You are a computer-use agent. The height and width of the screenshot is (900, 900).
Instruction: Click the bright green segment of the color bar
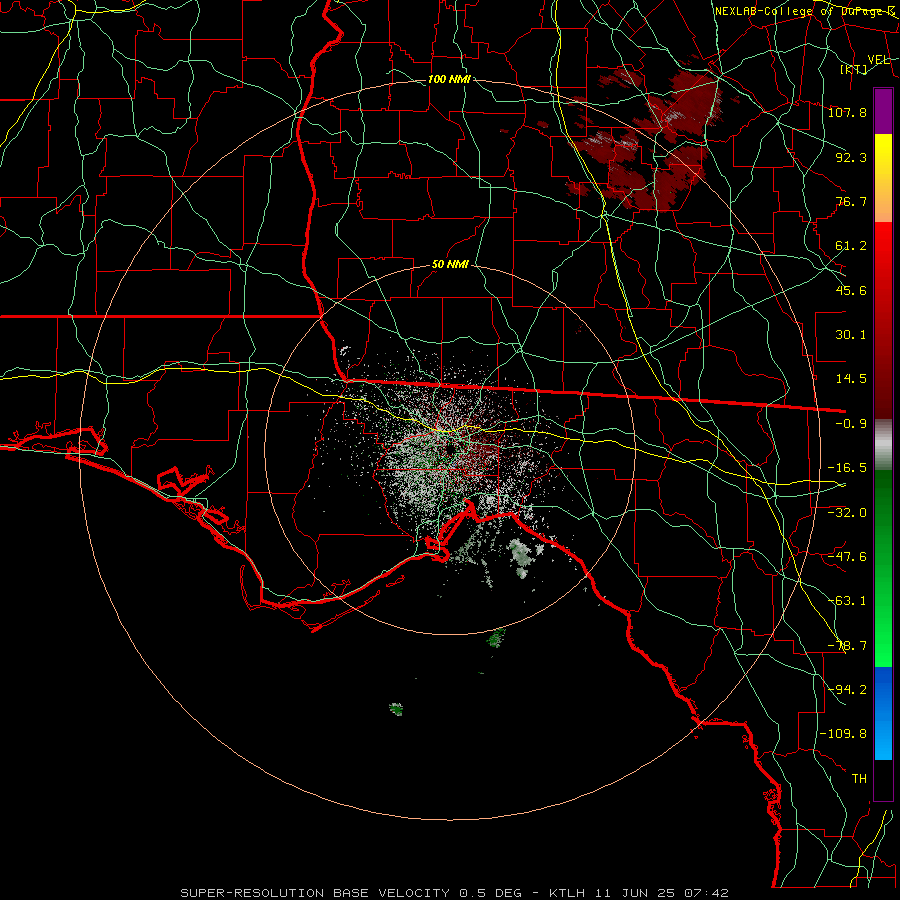point(883,568)
